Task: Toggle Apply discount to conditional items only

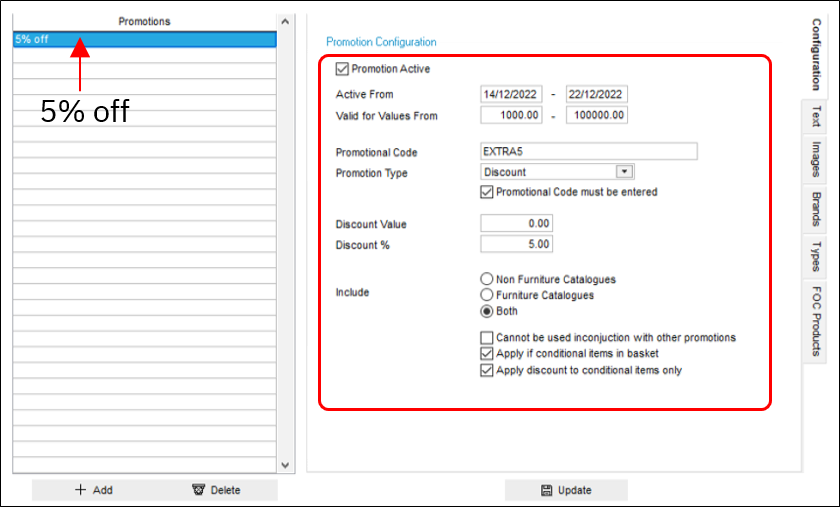Action: (487, 370)
